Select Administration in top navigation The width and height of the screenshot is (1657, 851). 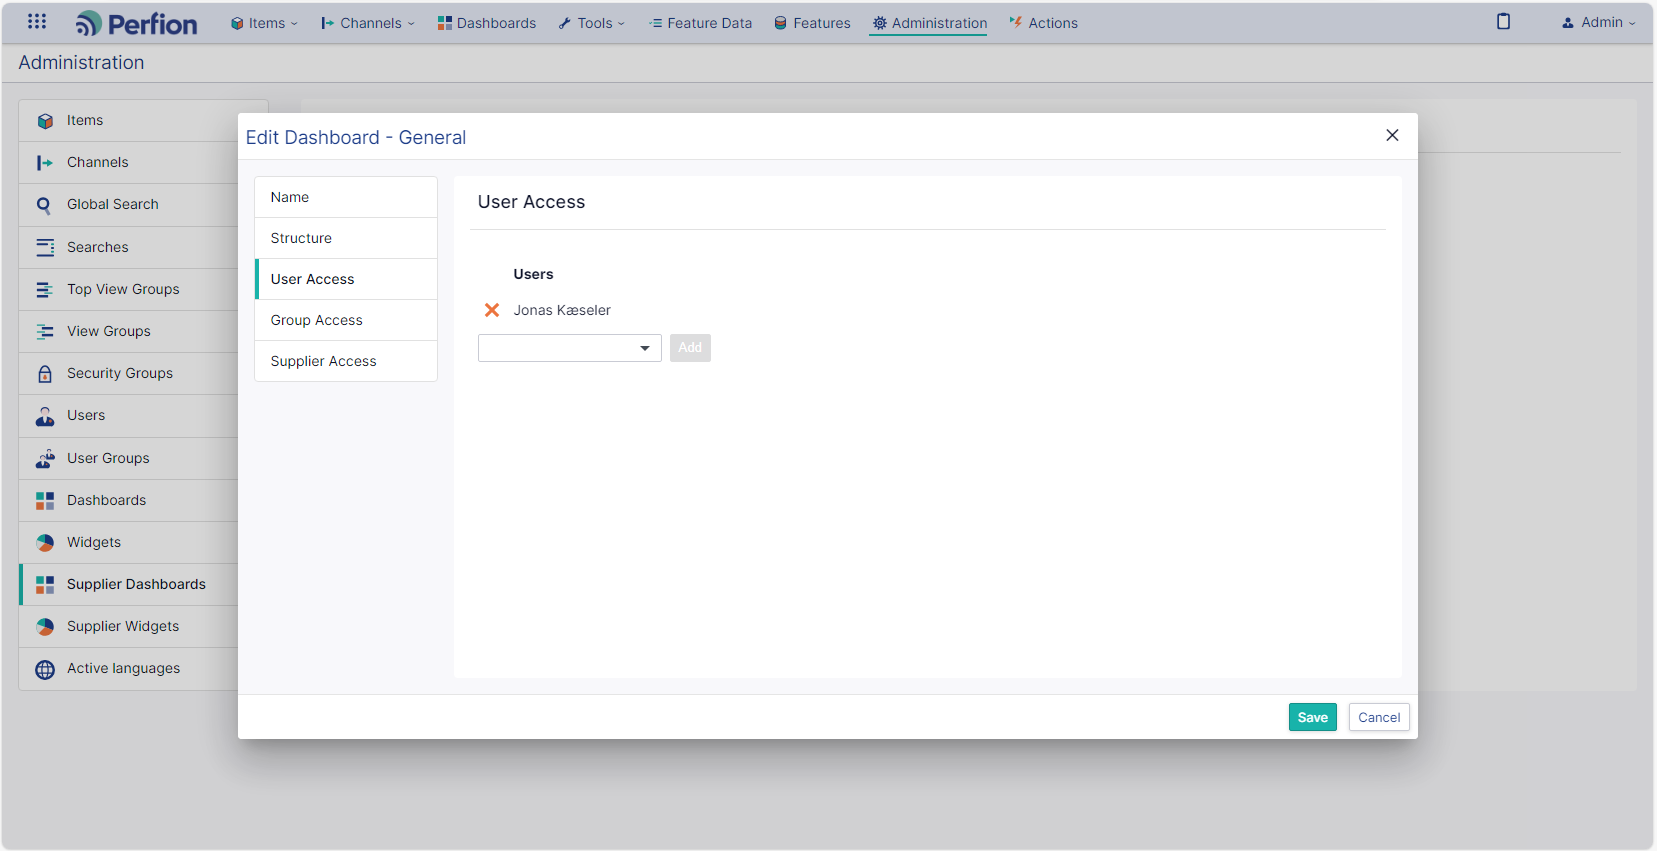coord(929,23)
